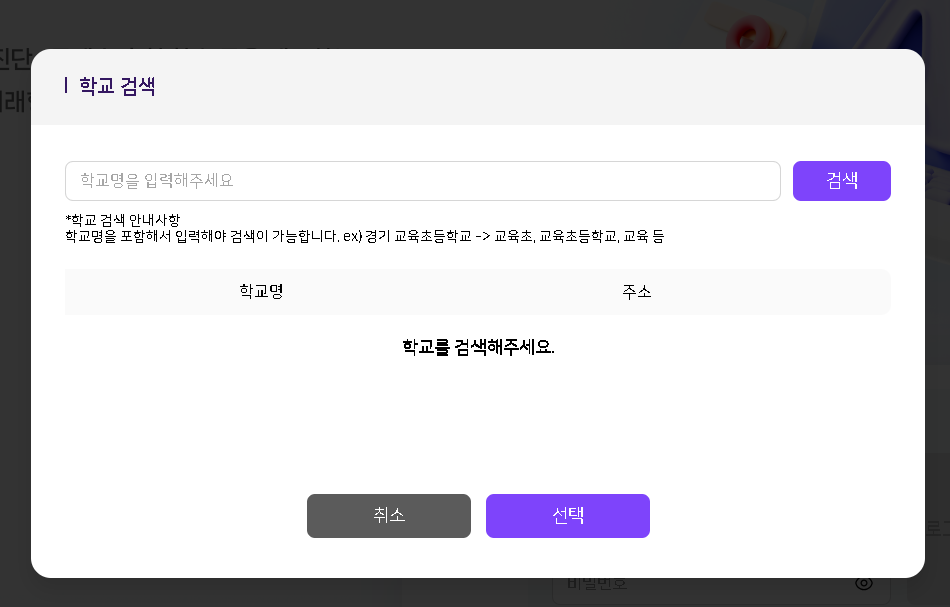Click the partially visible 로그 button at right edge
The image size is (950, 607).
click(x=936, y=527)
